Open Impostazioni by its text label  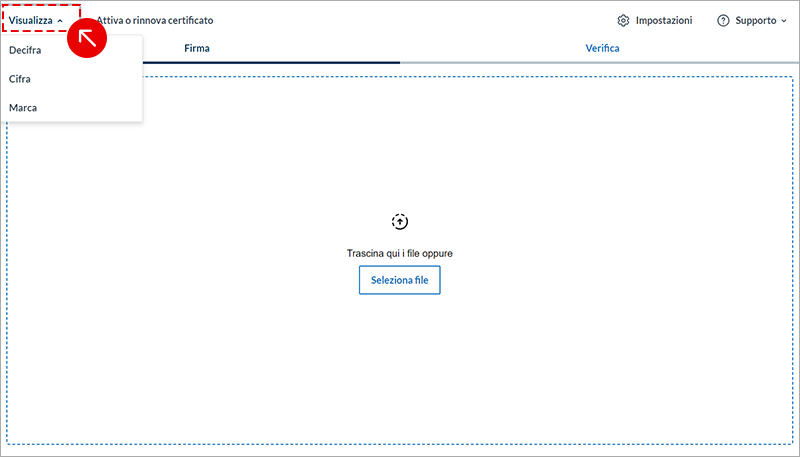tap(664, 20)
